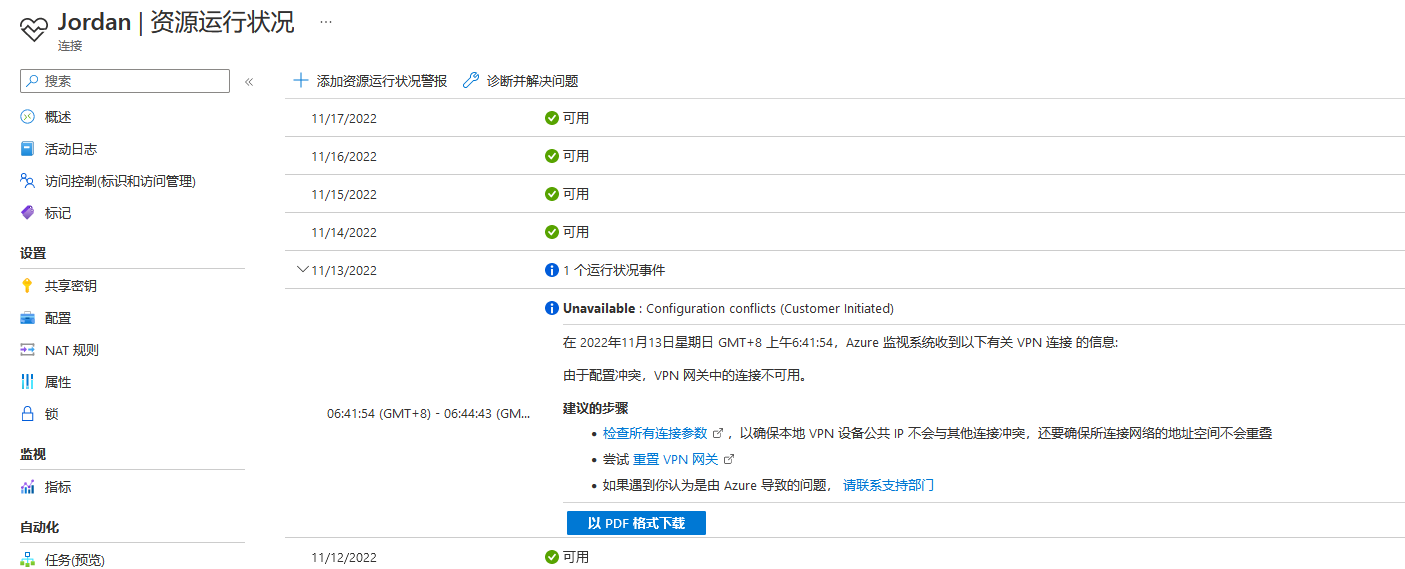Click the 活动日志 book icon
This screenshot has width=1405, height=569.
tap(27, 149)
